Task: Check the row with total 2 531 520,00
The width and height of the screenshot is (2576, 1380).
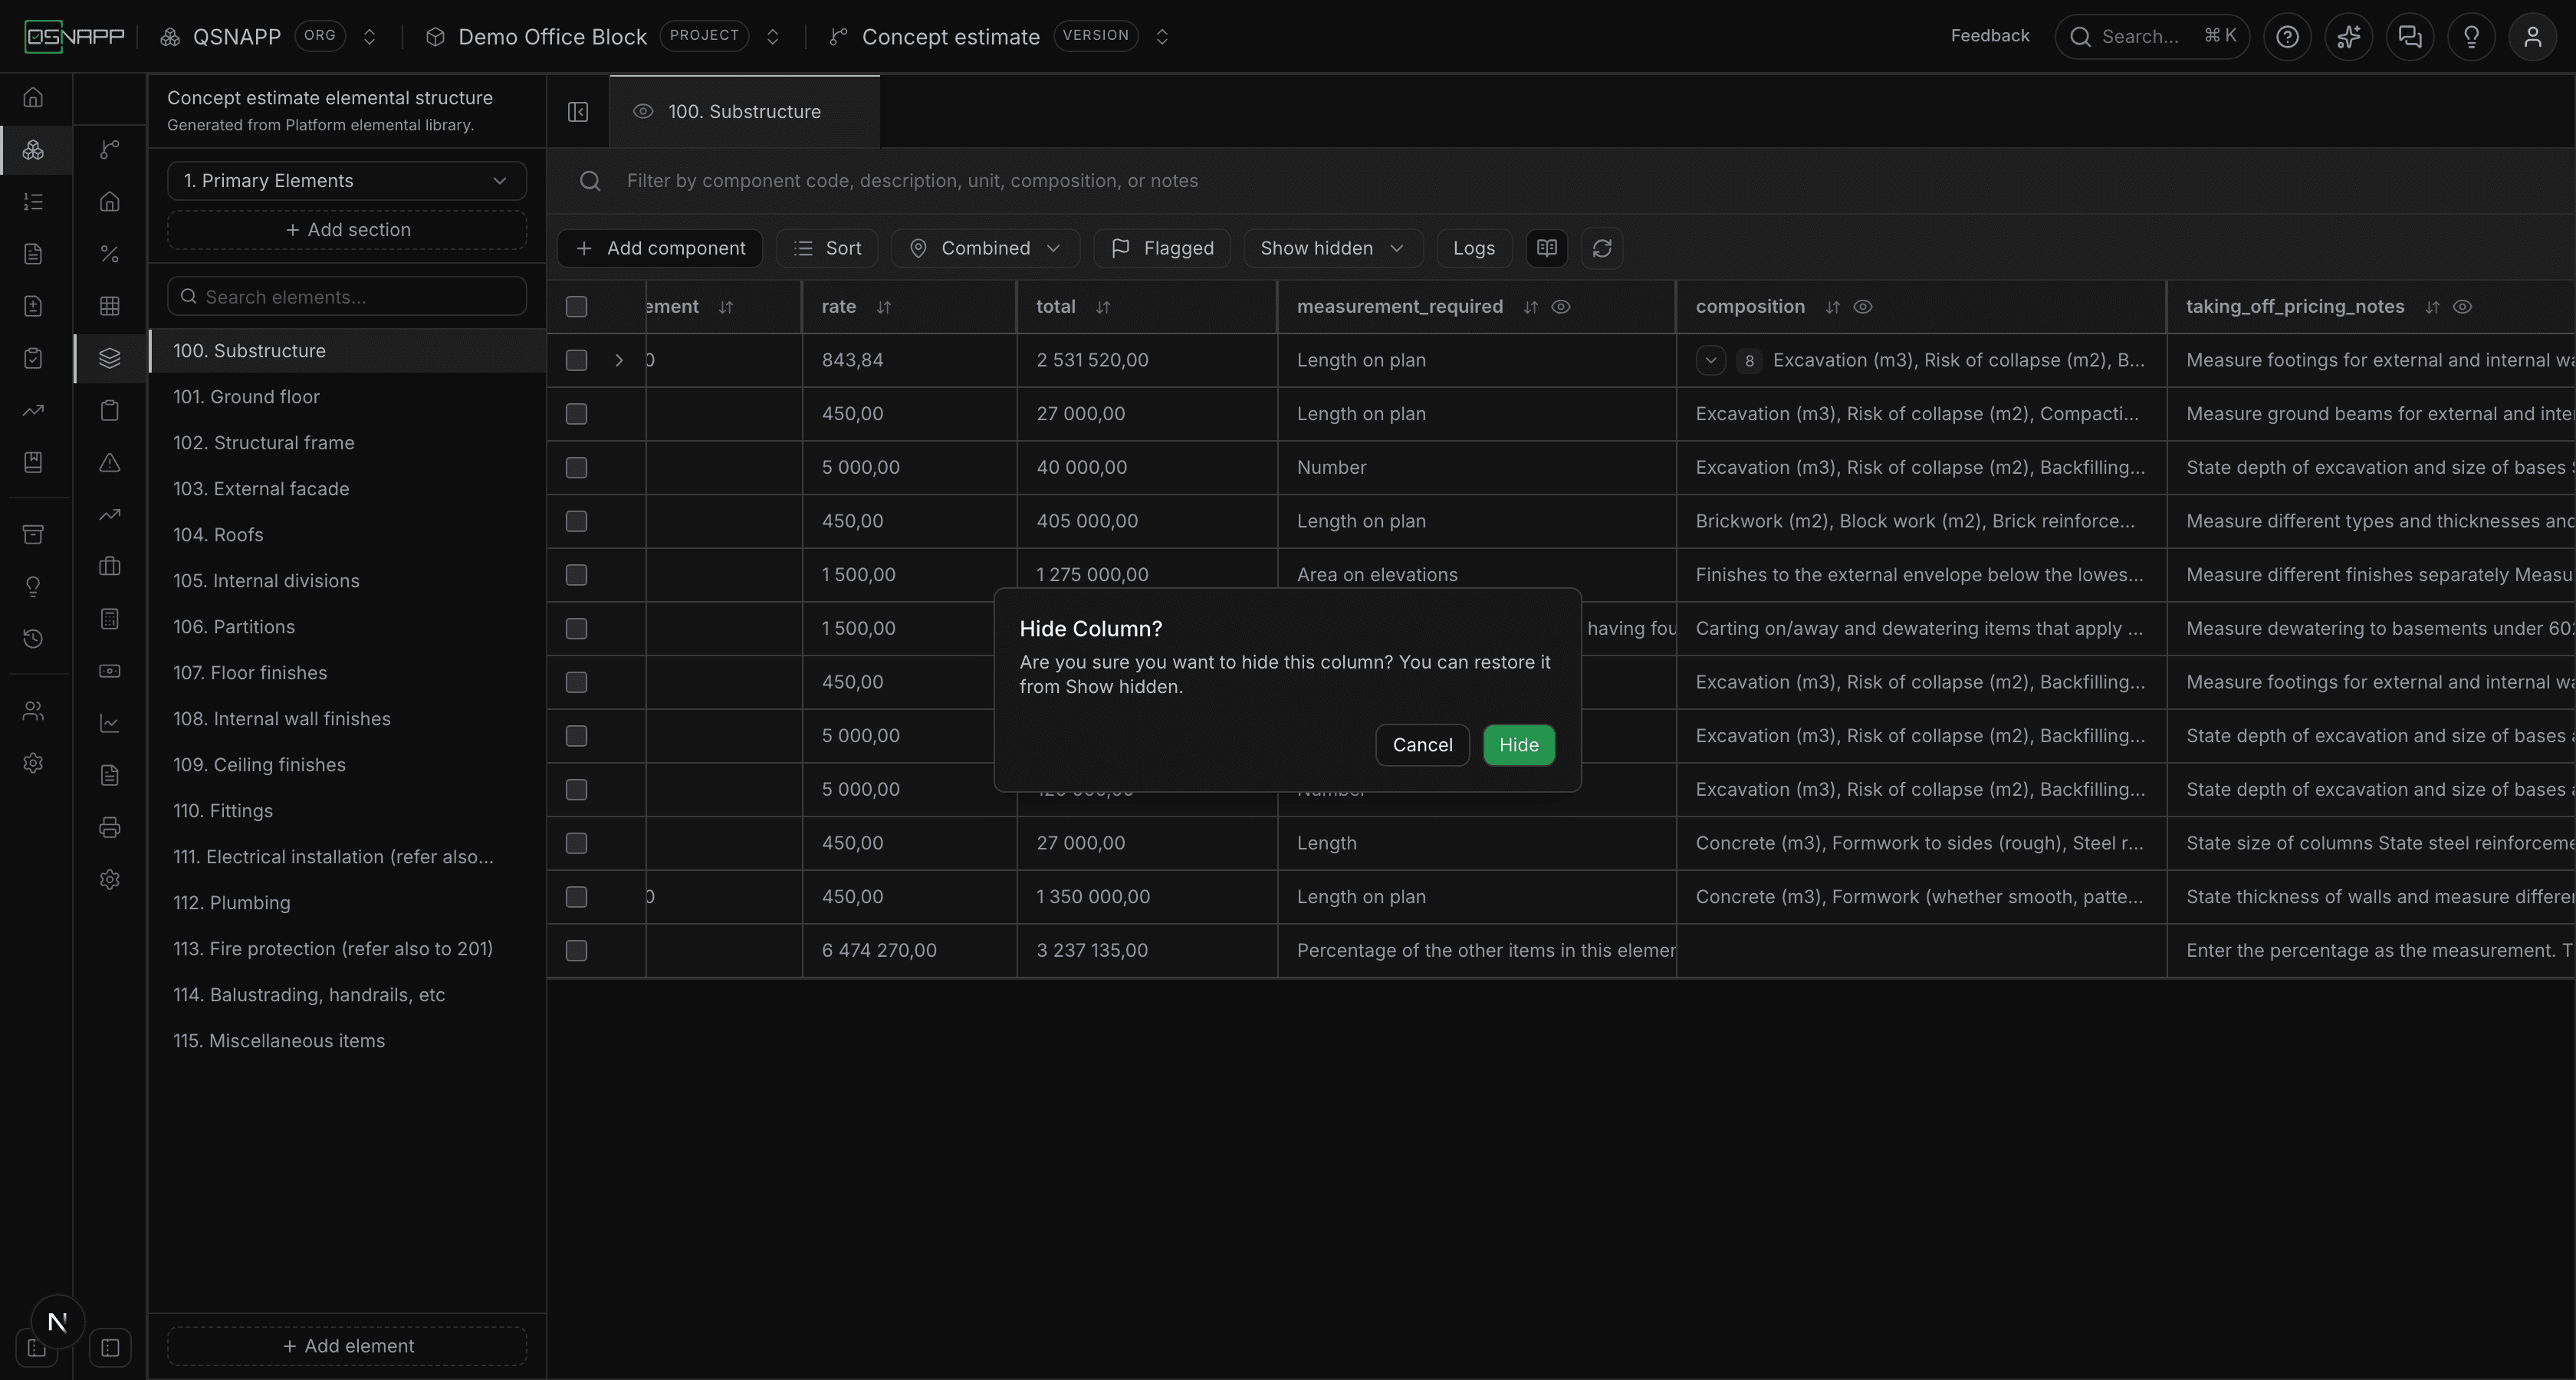Action: (576, 360)
